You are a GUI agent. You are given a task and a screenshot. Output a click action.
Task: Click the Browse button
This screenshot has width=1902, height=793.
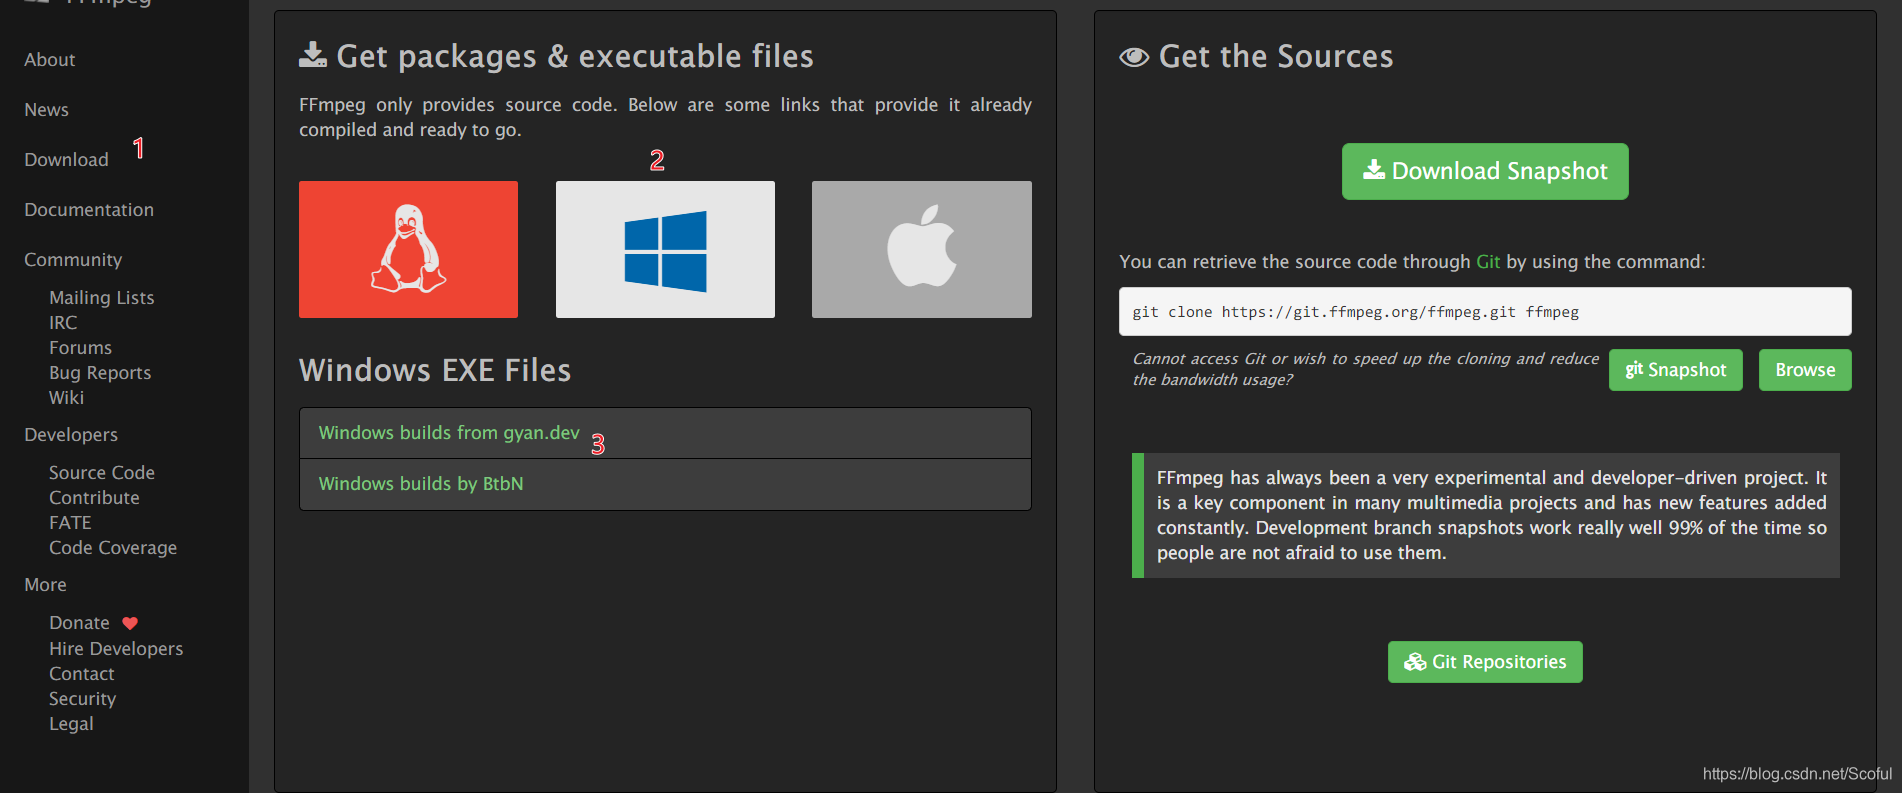pos(1805,370)
